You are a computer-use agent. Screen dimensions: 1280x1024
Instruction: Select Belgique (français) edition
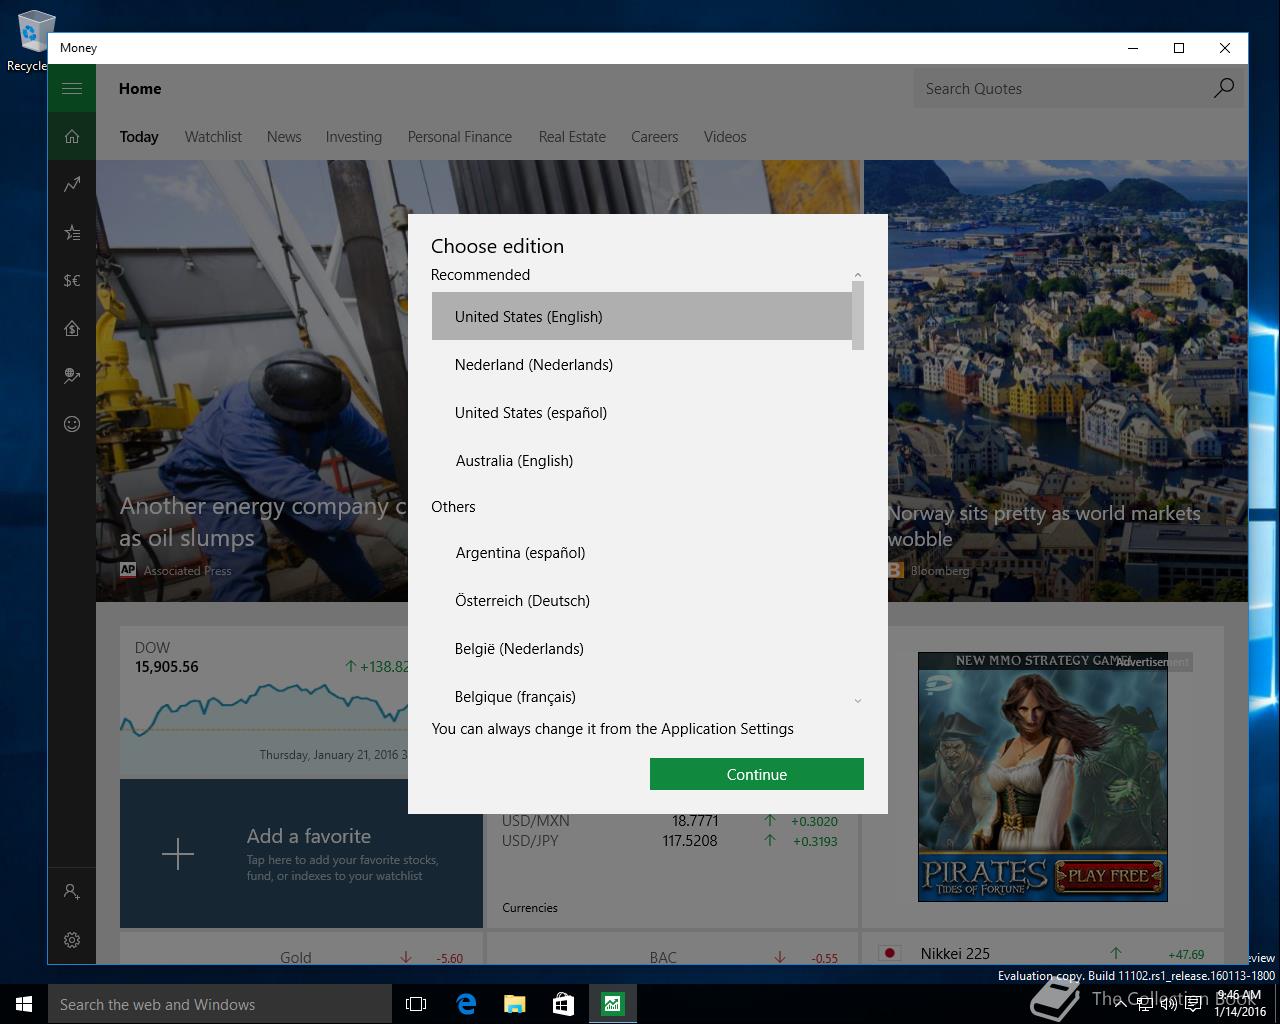click(641, 696)
